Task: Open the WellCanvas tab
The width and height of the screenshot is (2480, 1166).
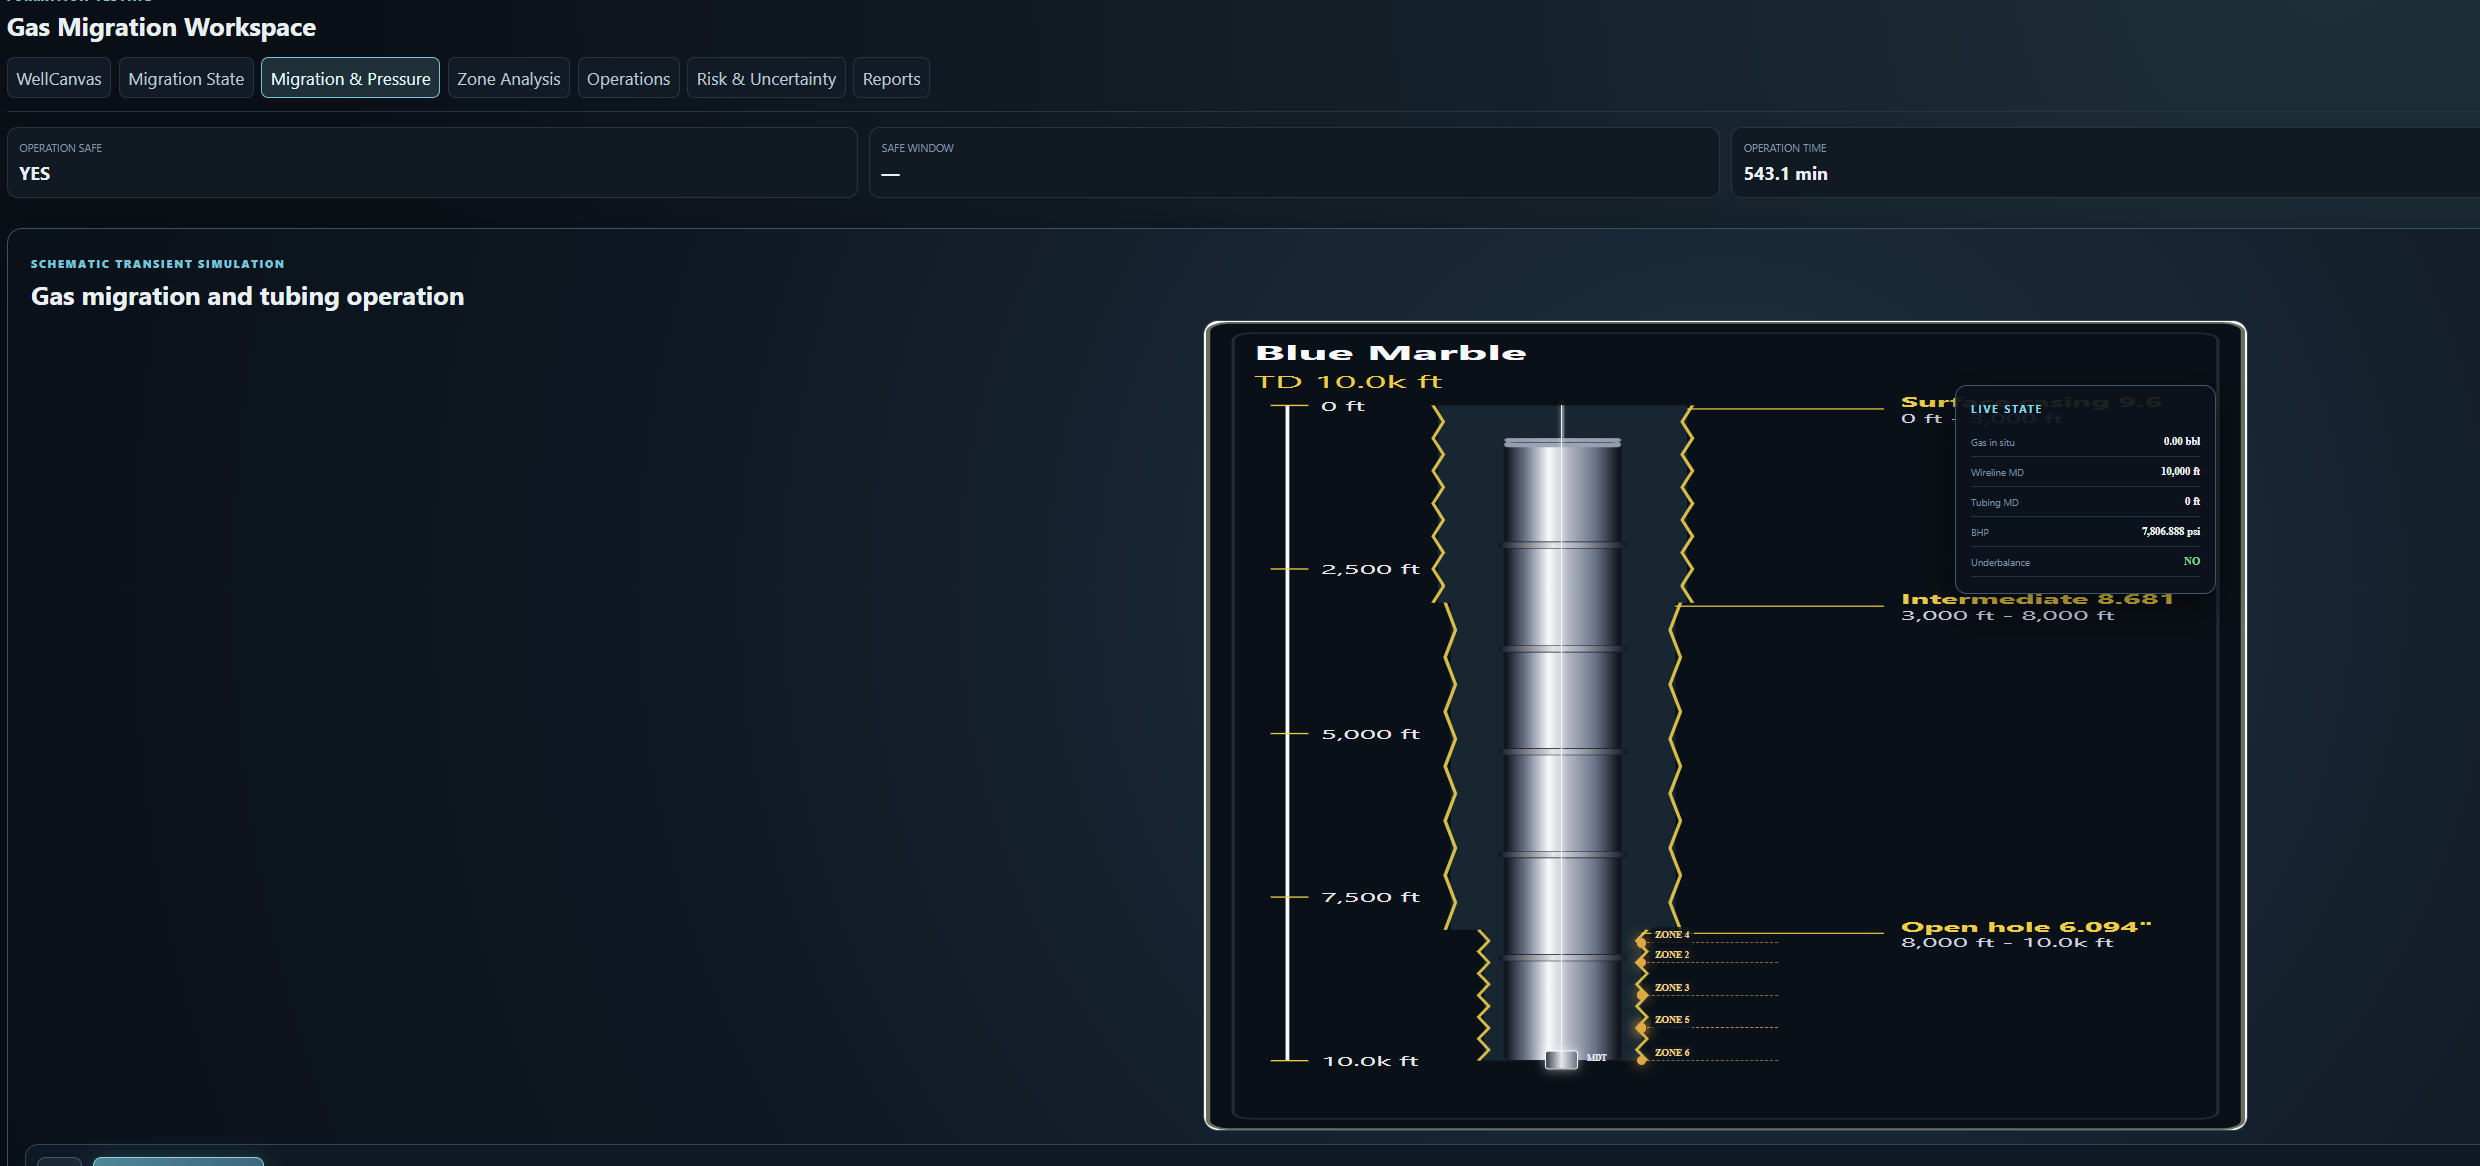Action: 59,79
